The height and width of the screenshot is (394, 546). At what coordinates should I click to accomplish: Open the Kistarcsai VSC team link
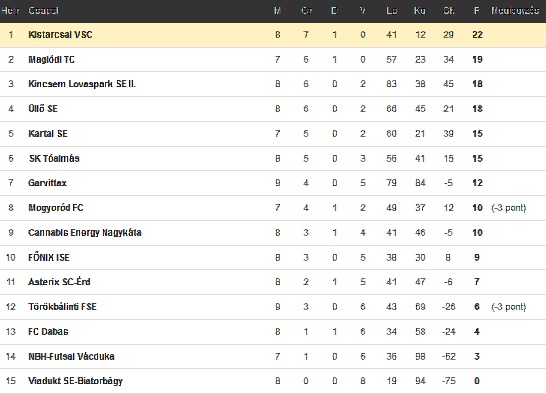click(60, 34)
